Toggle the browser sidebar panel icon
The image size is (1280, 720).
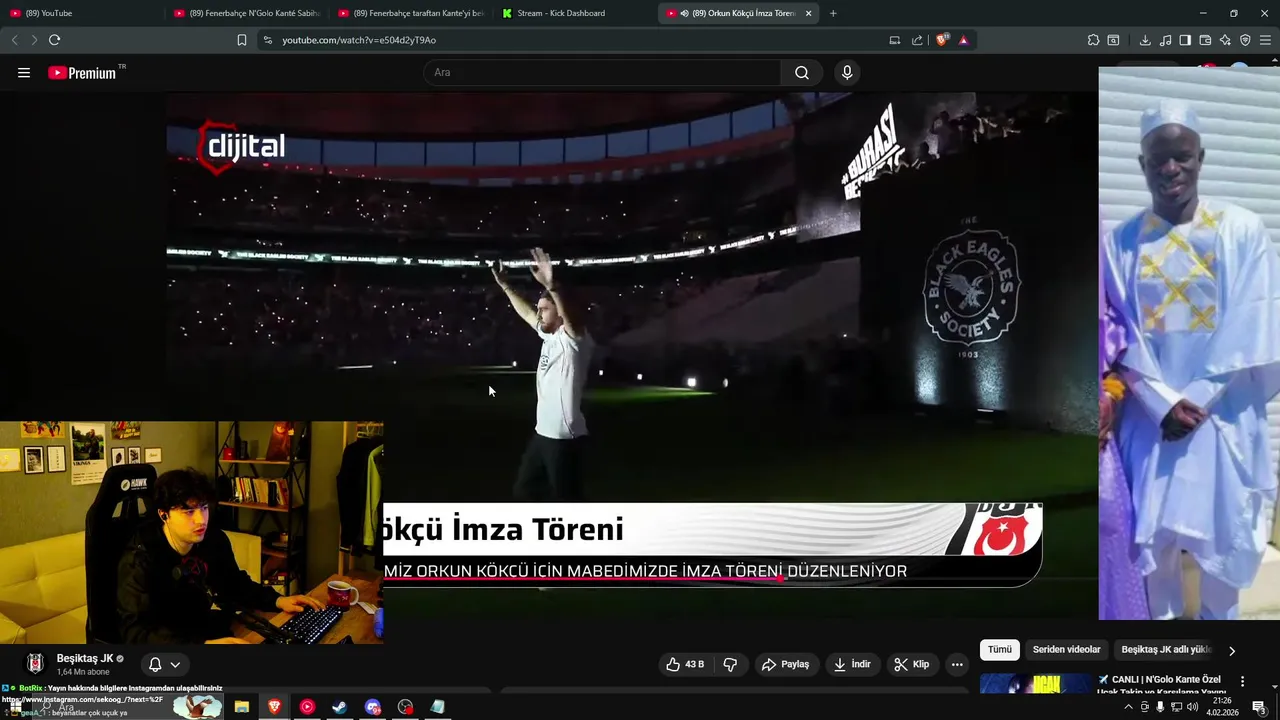pos(1185,40)
